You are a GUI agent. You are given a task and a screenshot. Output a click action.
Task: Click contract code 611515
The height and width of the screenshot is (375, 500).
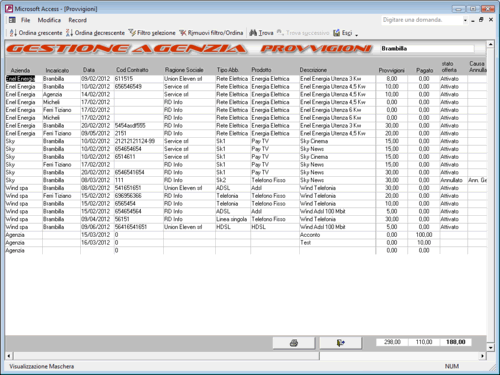tap(138, 79)
